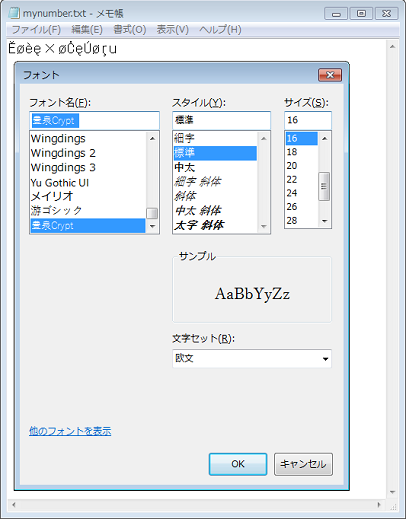Image resolution: width=406 pixels, height=519 pixels.
Task: Click the キャンセル button
Action: pos(303,464)
